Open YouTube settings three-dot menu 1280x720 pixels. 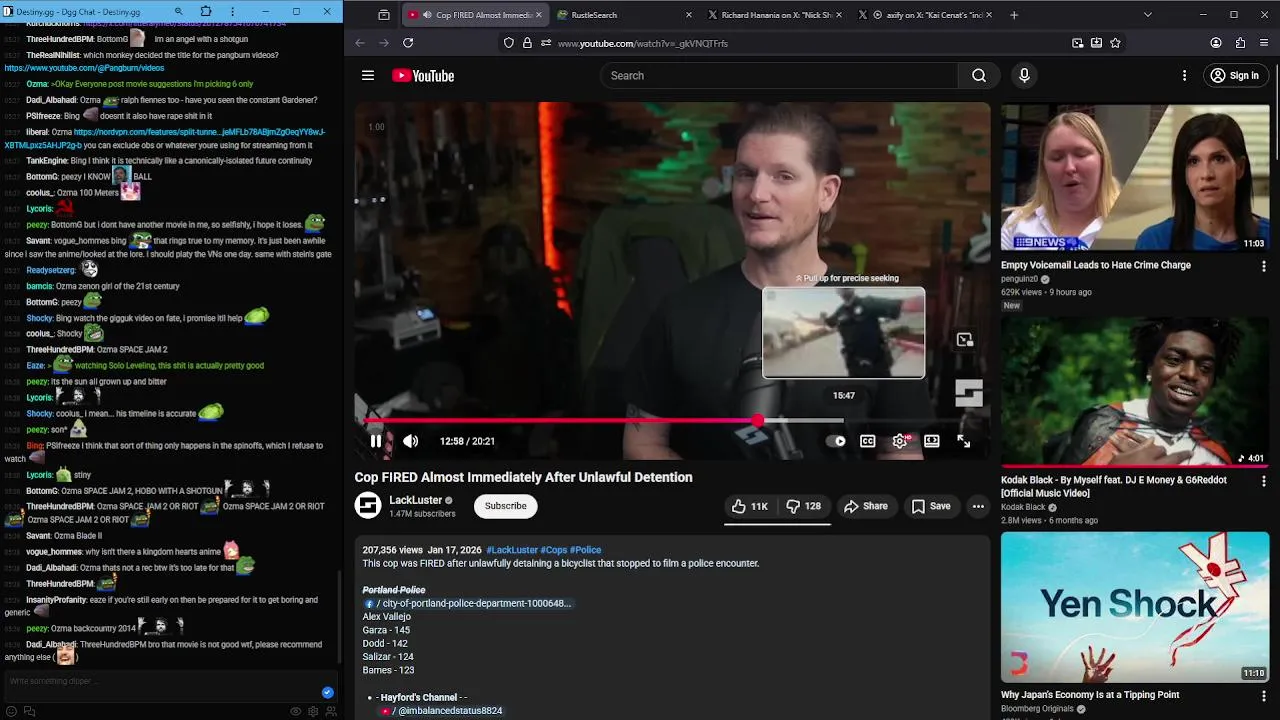pos(1184,76)
